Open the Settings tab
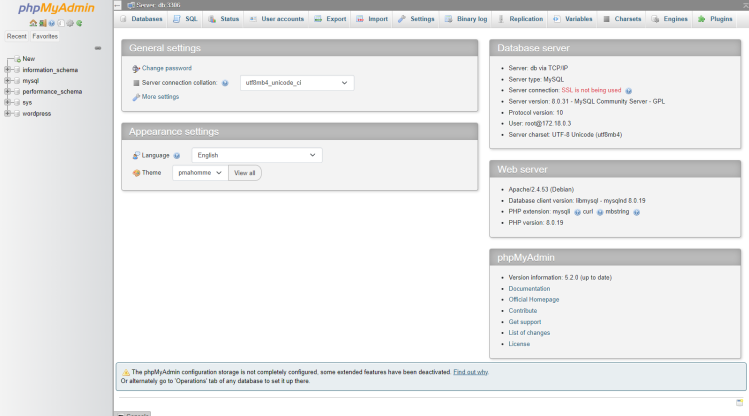Viewport: 749px width, 416px height. coord(416,19)
